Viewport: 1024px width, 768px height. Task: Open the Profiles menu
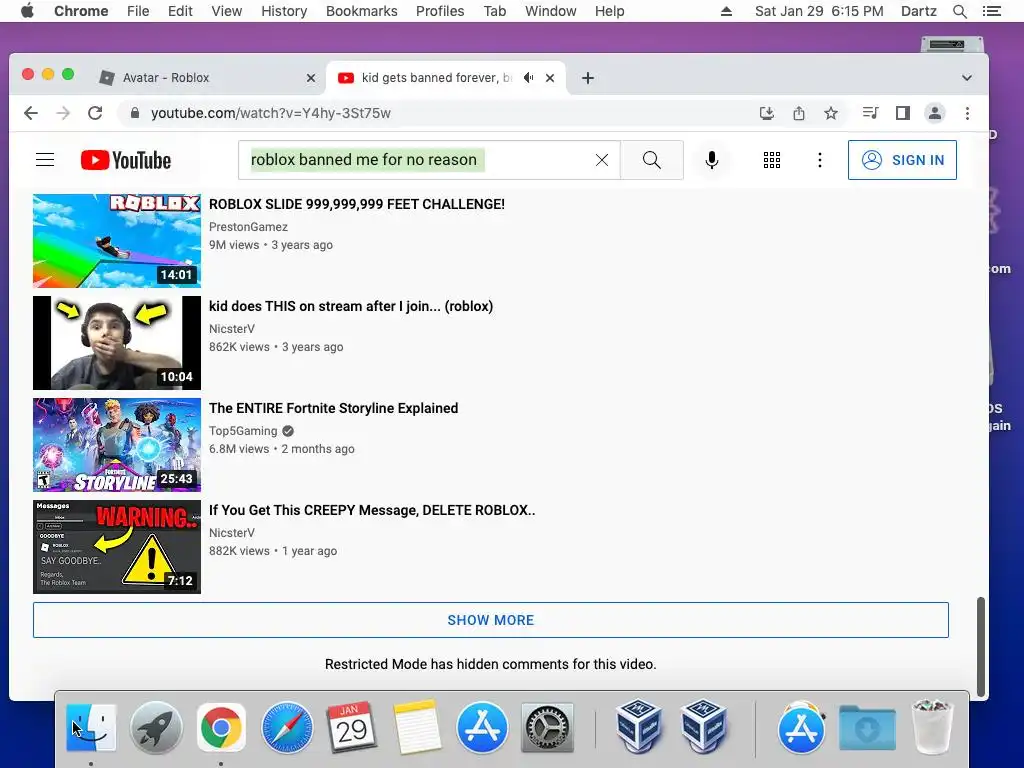point(440,11)
